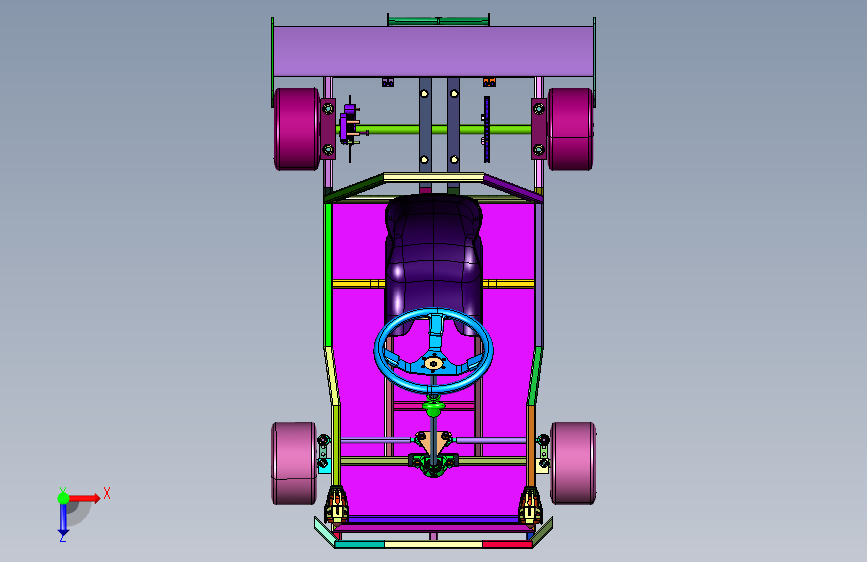Select the blue chain sprocket on the axle

pos(487,129)
